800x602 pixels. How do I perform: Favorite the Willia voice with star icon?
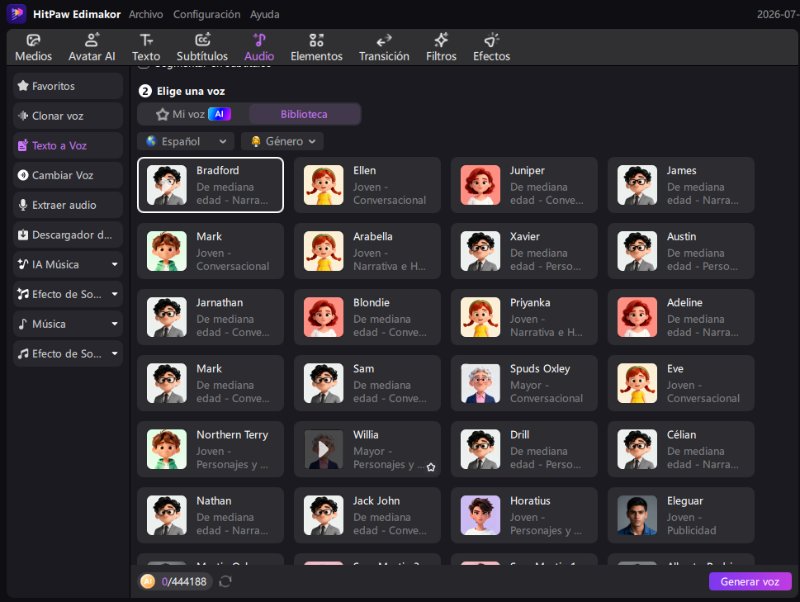[x=431, y=467]
